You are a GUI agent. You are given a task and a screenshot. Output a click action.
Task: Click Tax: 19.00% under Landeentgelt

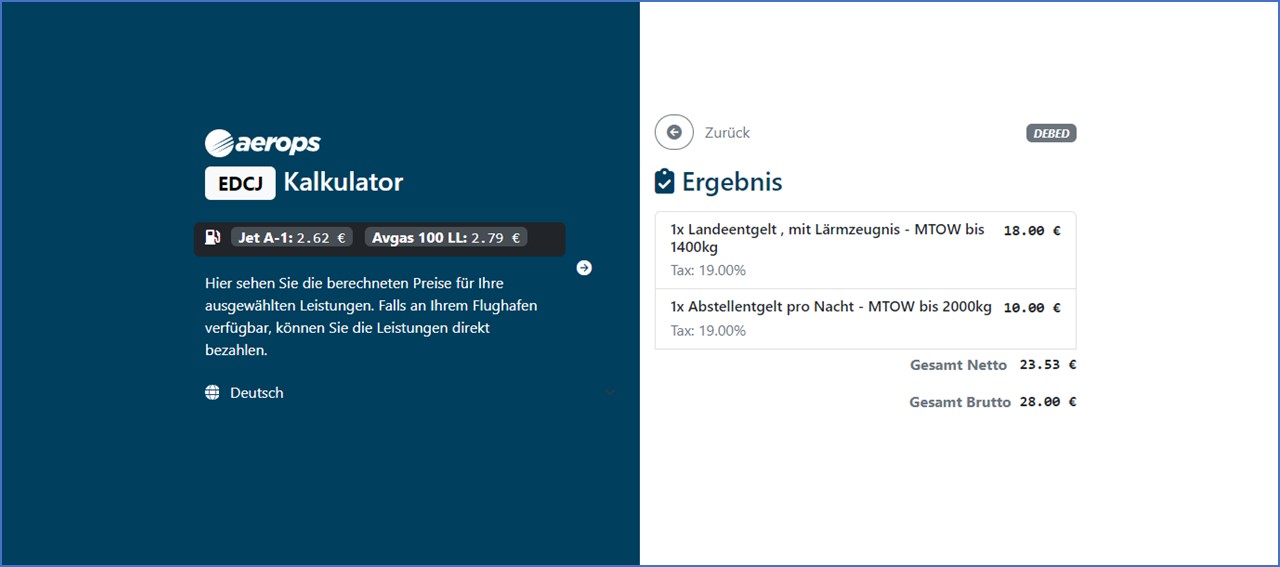tap(708, 270)
